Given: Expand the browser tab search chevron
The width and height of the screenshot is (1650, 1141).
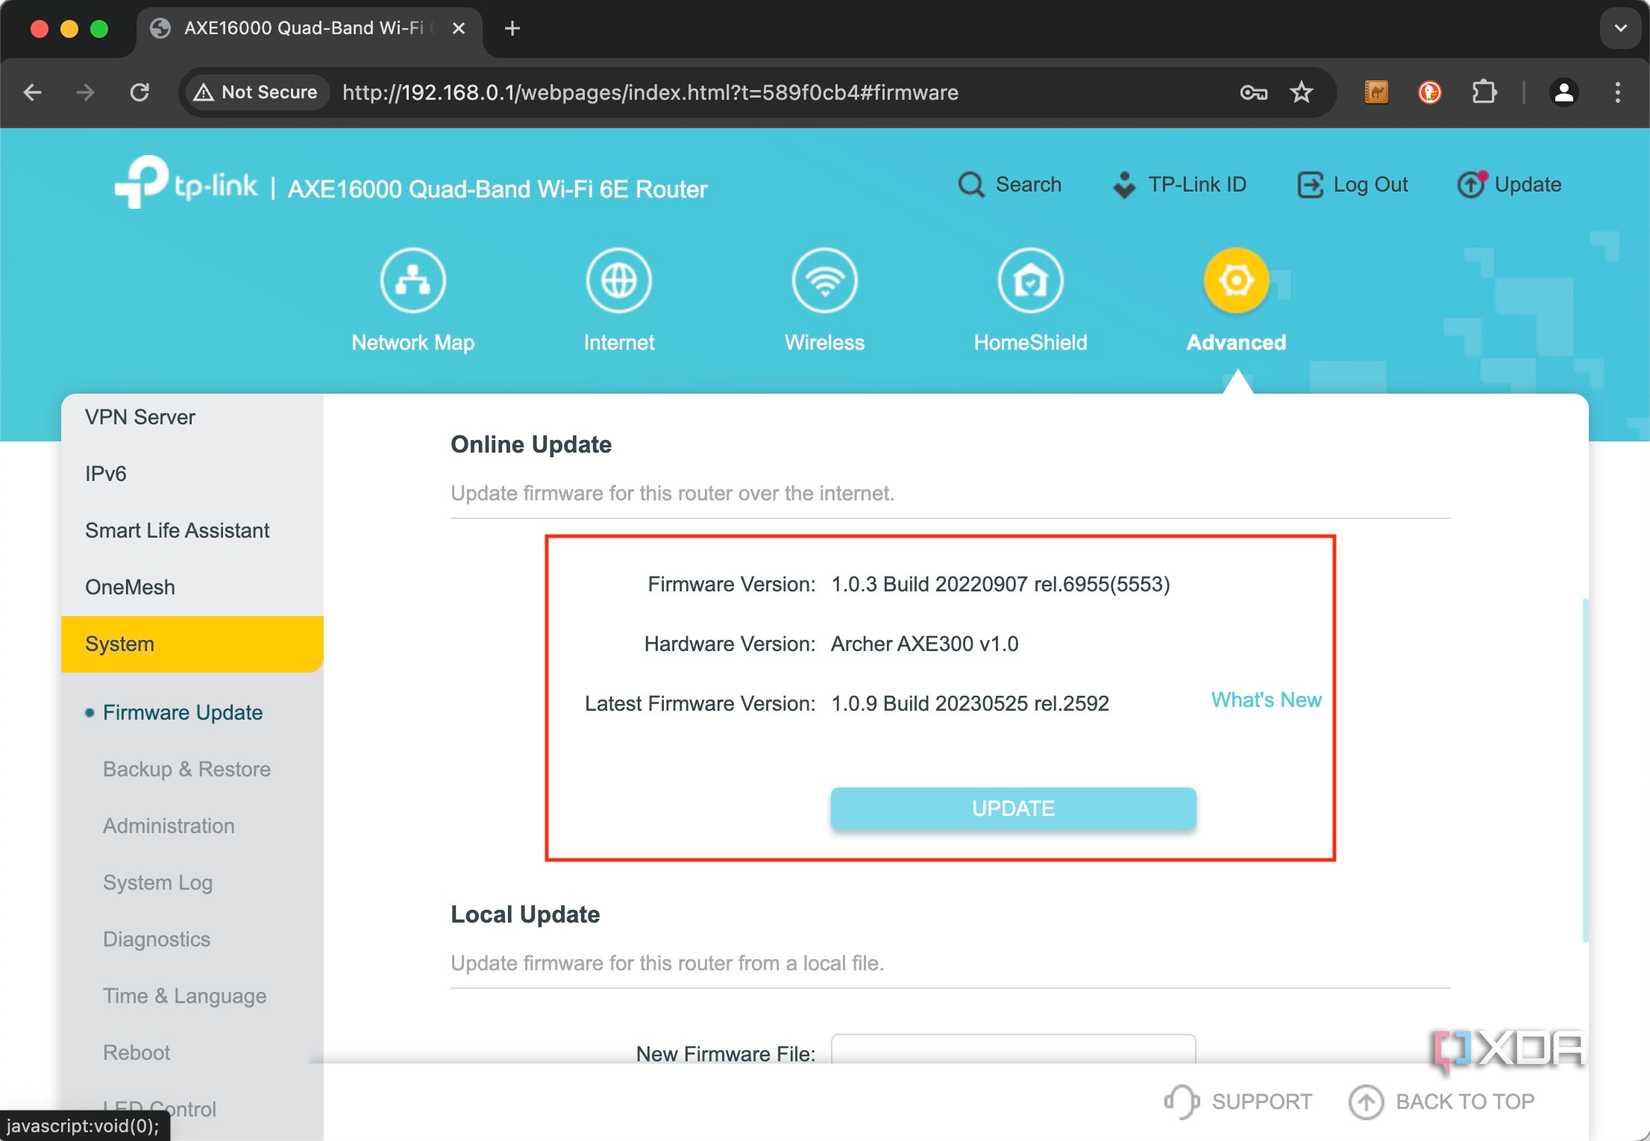Looking at the screenshot, I should 1618,28.
